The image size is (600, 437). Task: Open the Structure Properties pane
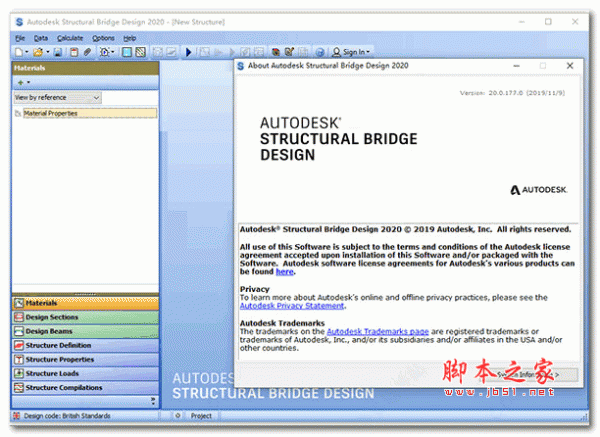pyautogui.click(x=85, y=360)
